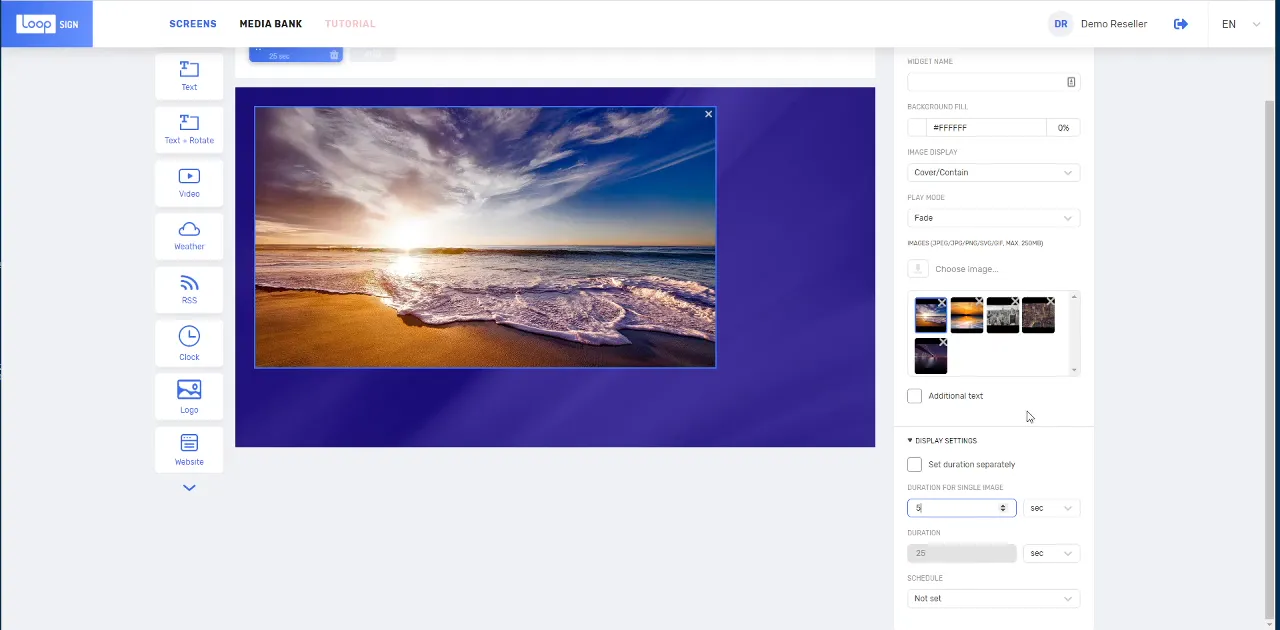
Task: Click the background fill hex code field
Action: click(987, 128)
